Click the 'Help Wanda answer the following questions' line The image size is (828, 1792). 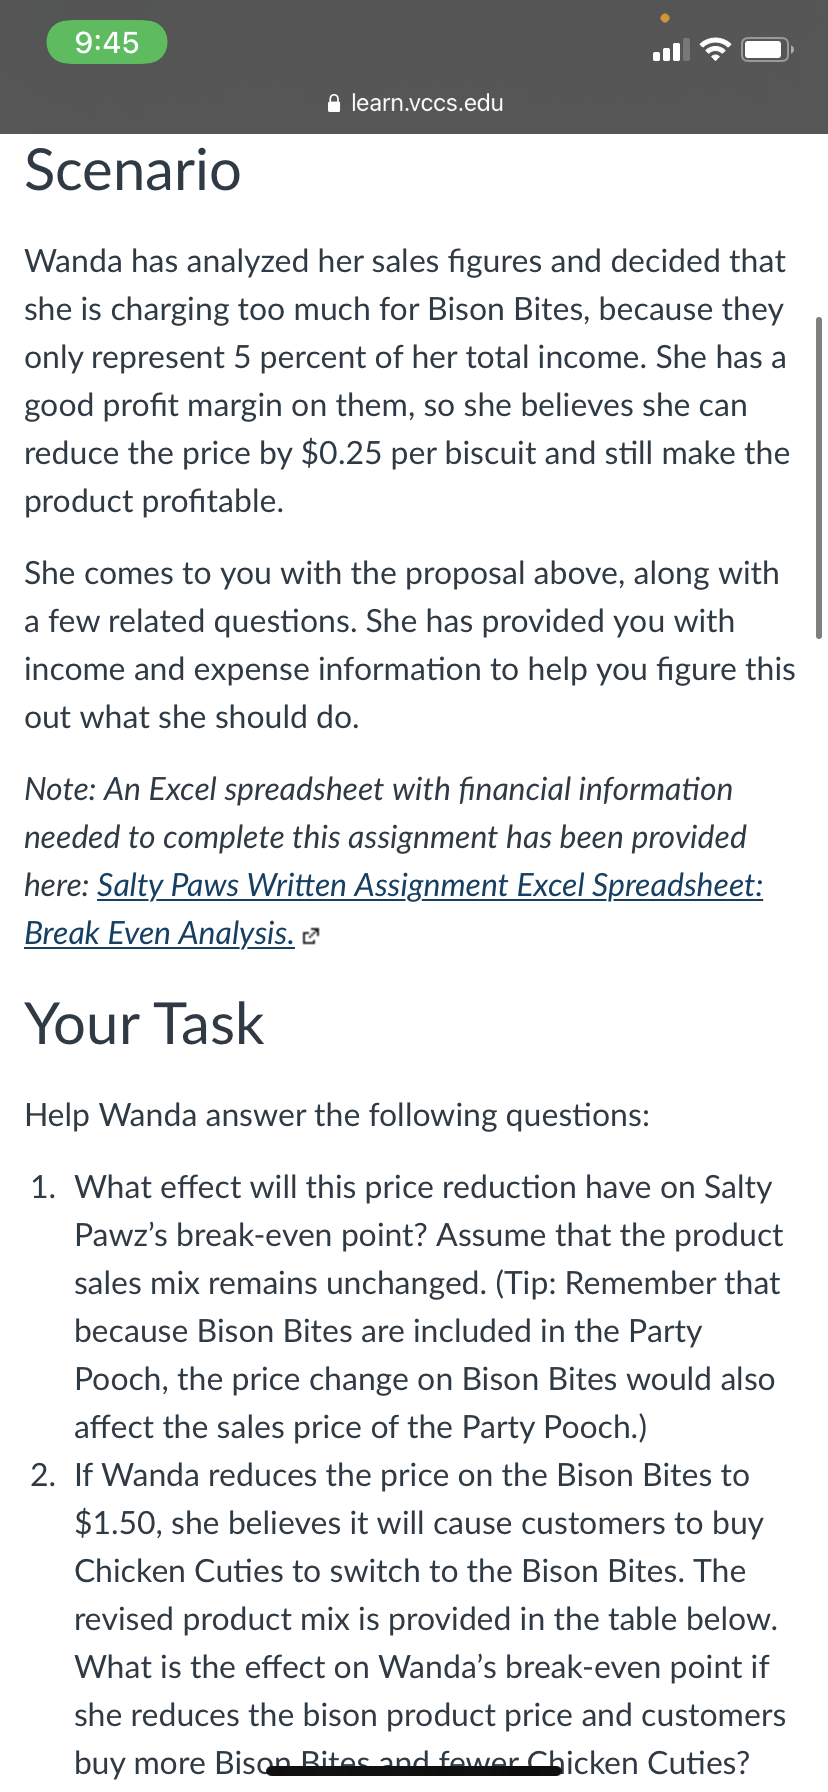(337, 1115)
